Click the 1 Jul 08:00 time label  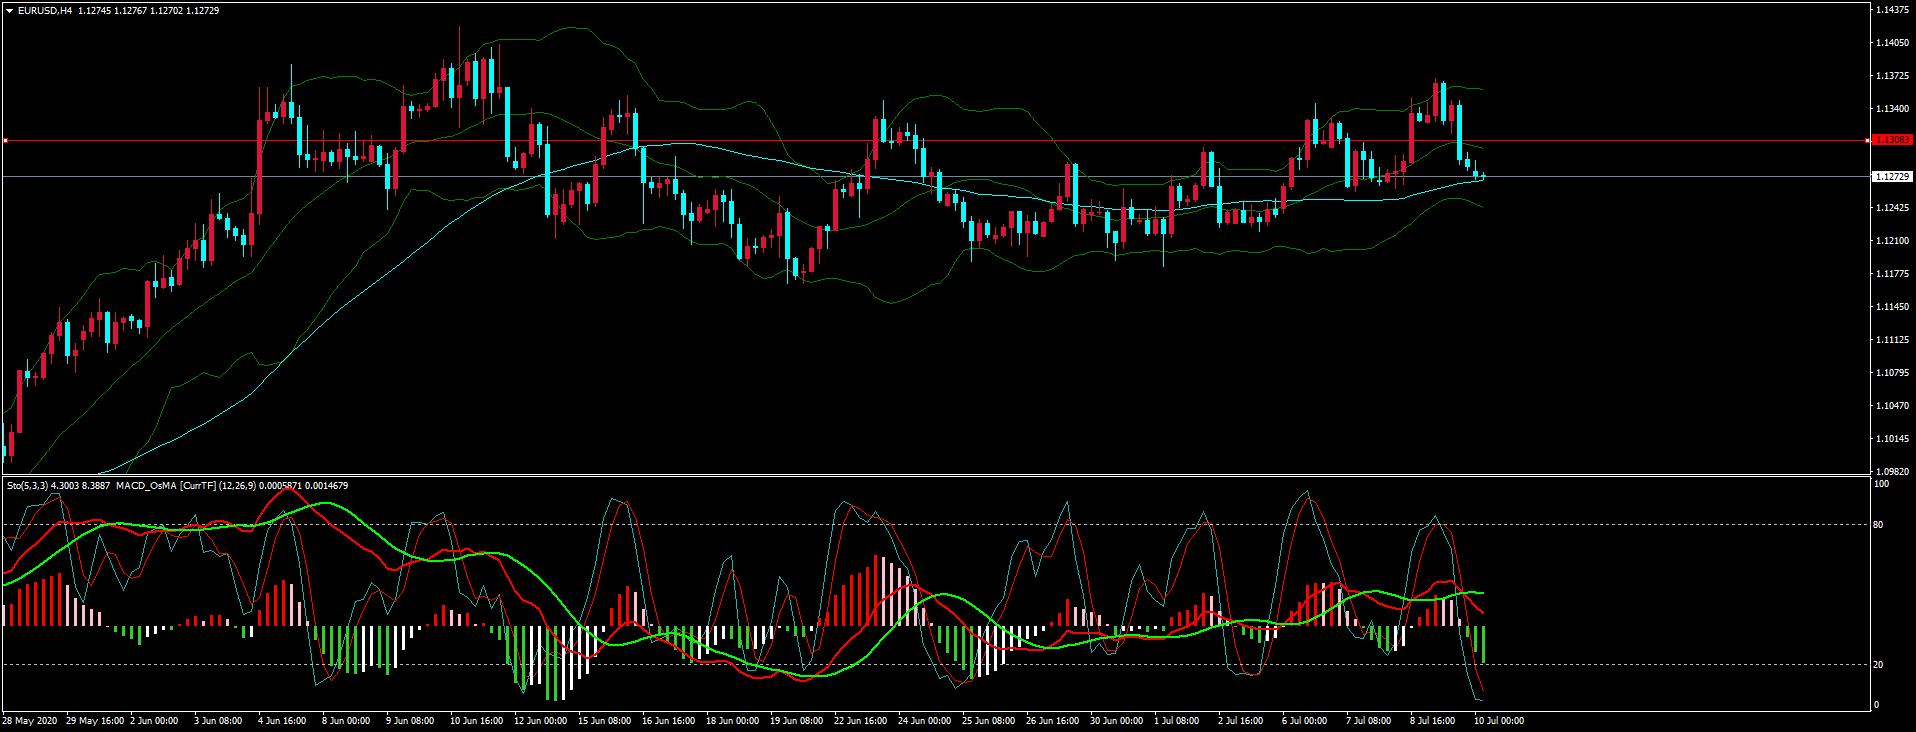1177,720
